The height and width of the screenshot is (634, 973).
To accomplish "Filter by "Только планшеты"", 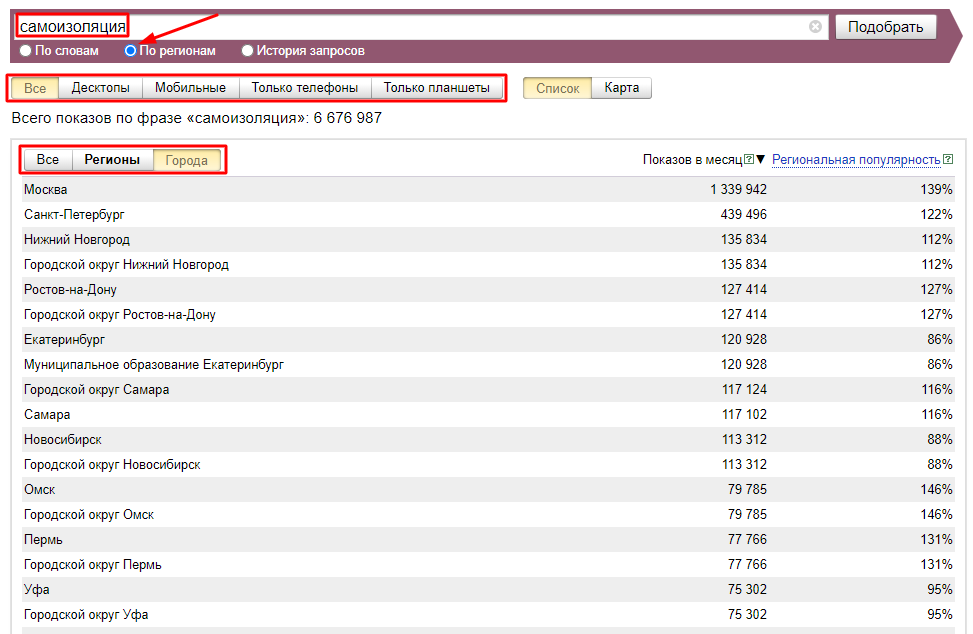I will [x=437, y=88].
